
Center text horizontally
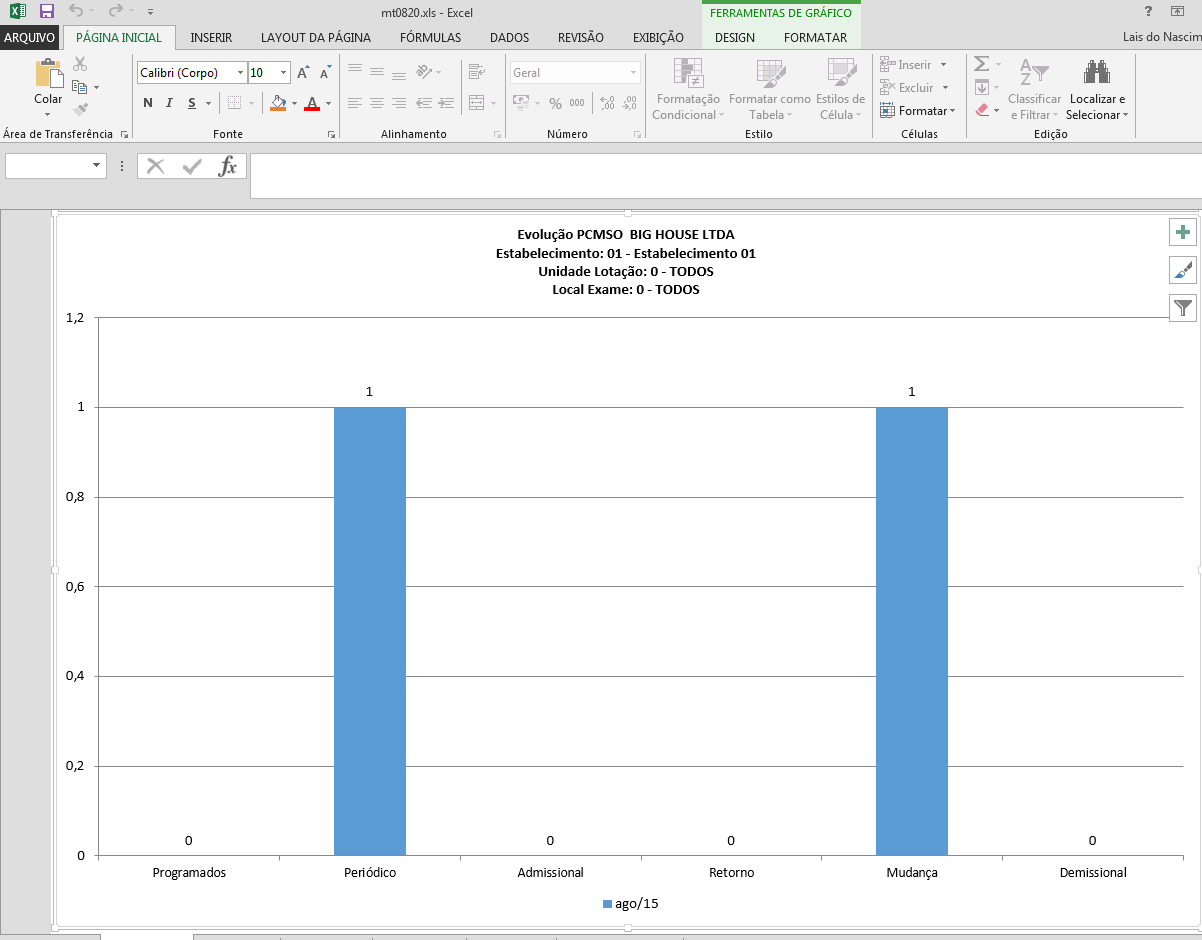click(x=376, y=103)
